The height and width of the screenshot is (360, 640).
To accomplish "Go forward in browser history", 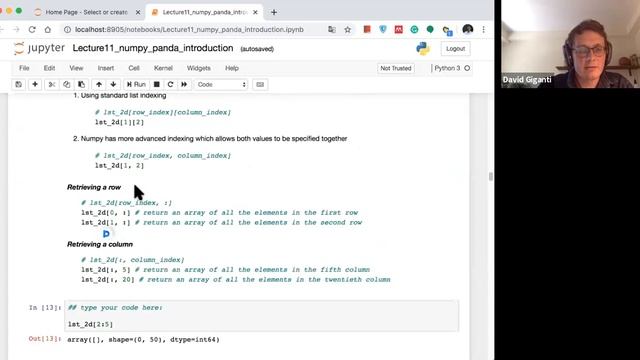I will click(x=16, y=29).
